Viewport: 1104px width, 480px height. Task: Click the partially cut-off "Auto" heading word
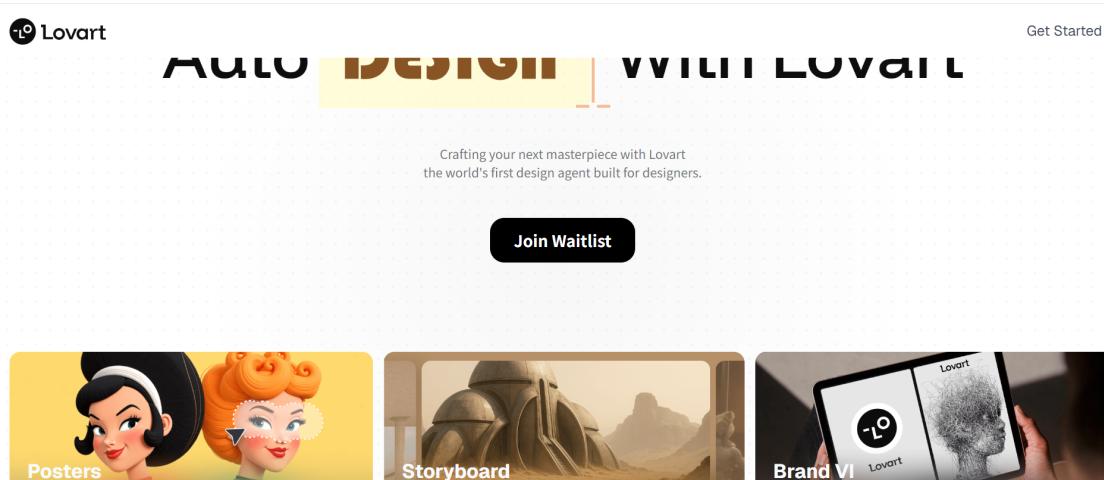pyautogui.click(x=235, y=69)
